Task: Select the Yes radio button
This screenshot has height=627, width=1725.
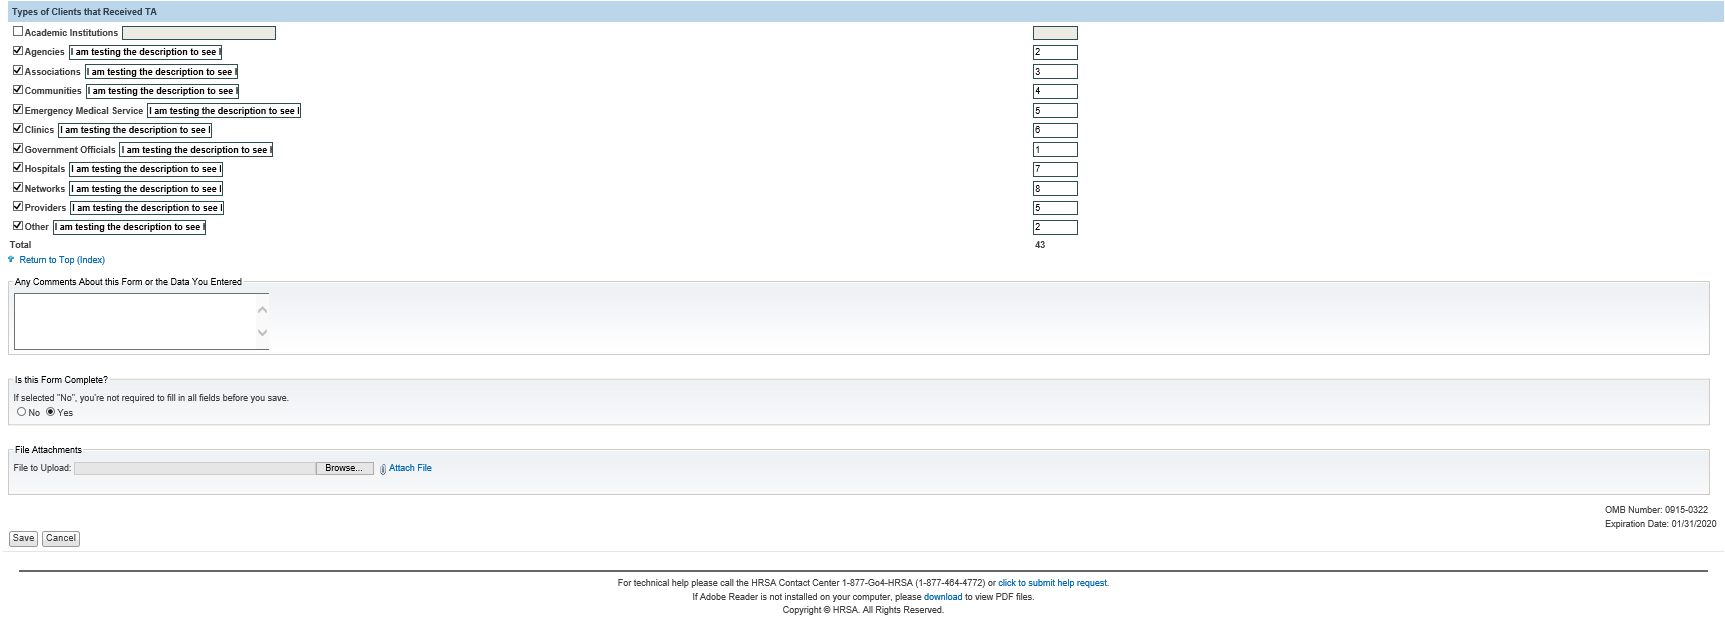Action: (51, 412)
